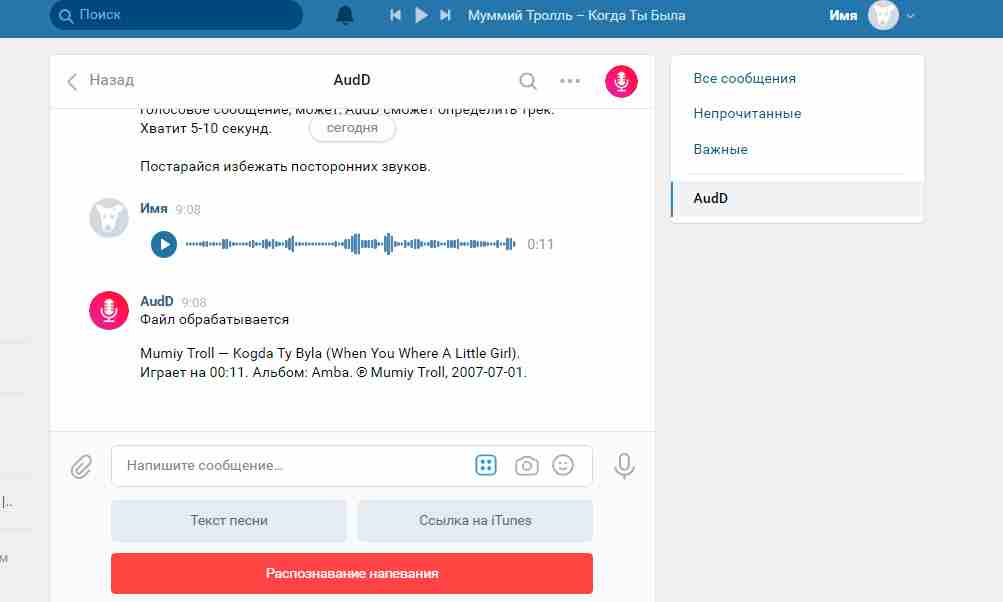Select the AudD conversation in the sidebar
Image resolution: width=1003 pixels, height=602 pixels.
point(797,198)
